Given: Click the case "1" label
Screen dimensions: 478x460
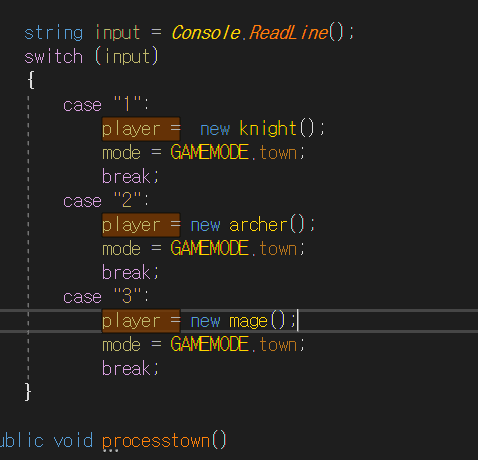Looking at the screenshot, I should pos(106,105).
